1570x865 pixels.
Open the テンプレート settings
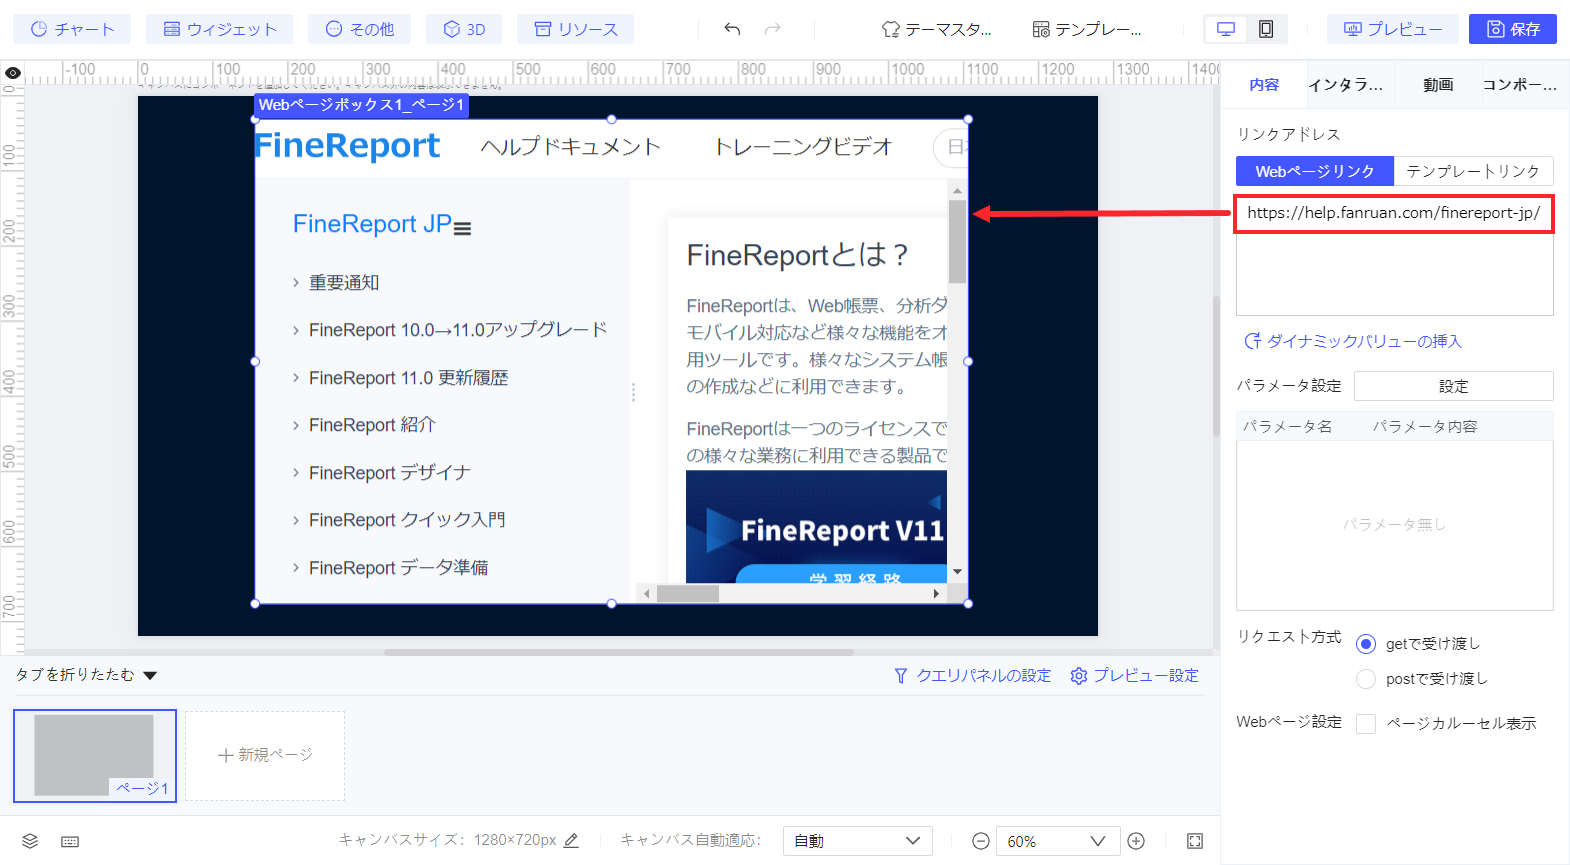click(1087, 29)
